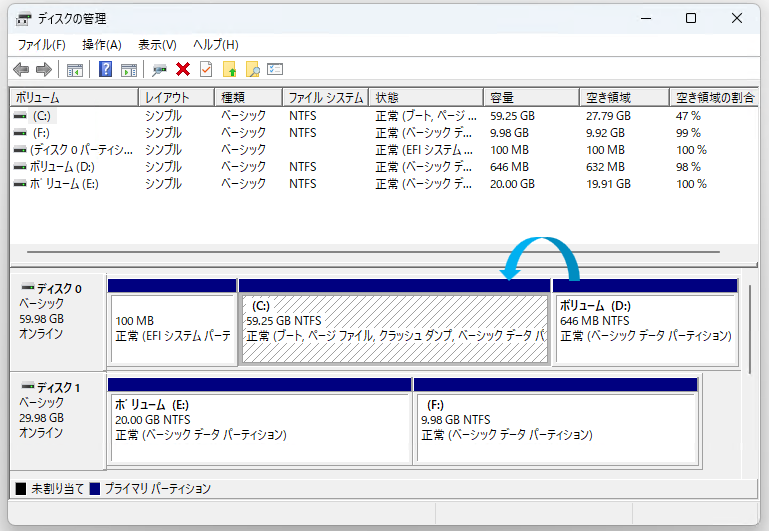Screen dimensions: 769x531
Task: Sort by the レイアウト column header
Action: pyautogui.click(x=177, y=98)
